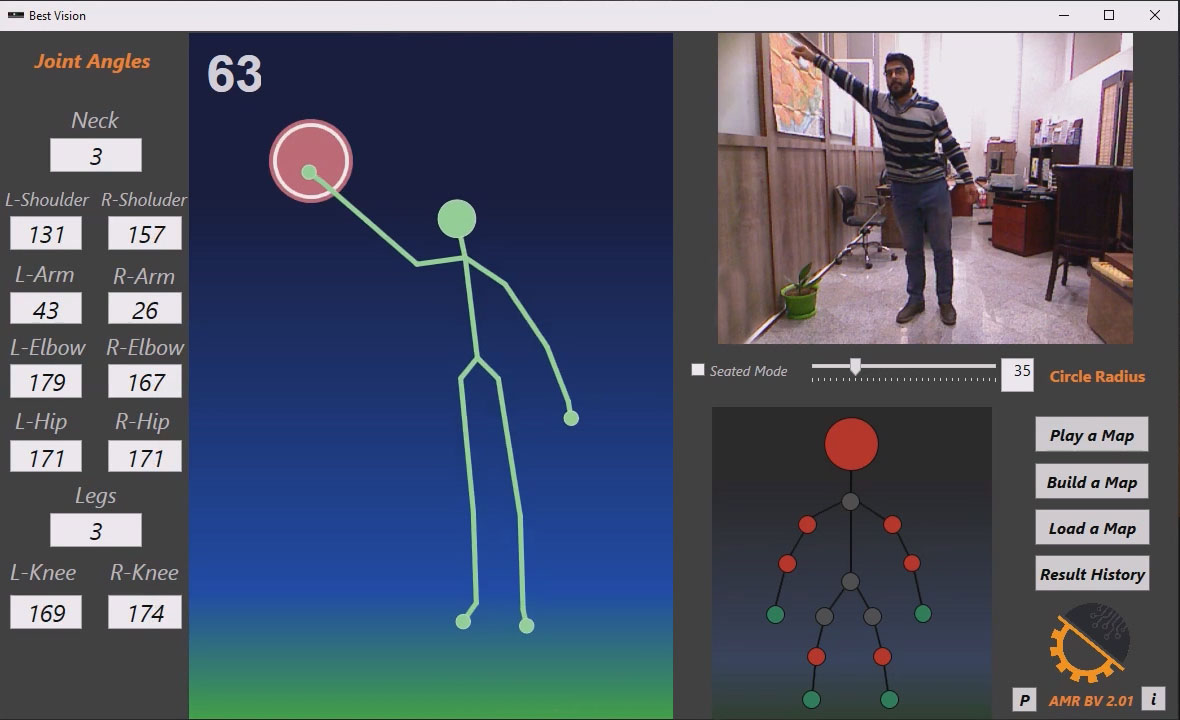Viewport: 1180px width, 720px height.
Task: Click the live camera feed image
Action: [x=925, y=188]
